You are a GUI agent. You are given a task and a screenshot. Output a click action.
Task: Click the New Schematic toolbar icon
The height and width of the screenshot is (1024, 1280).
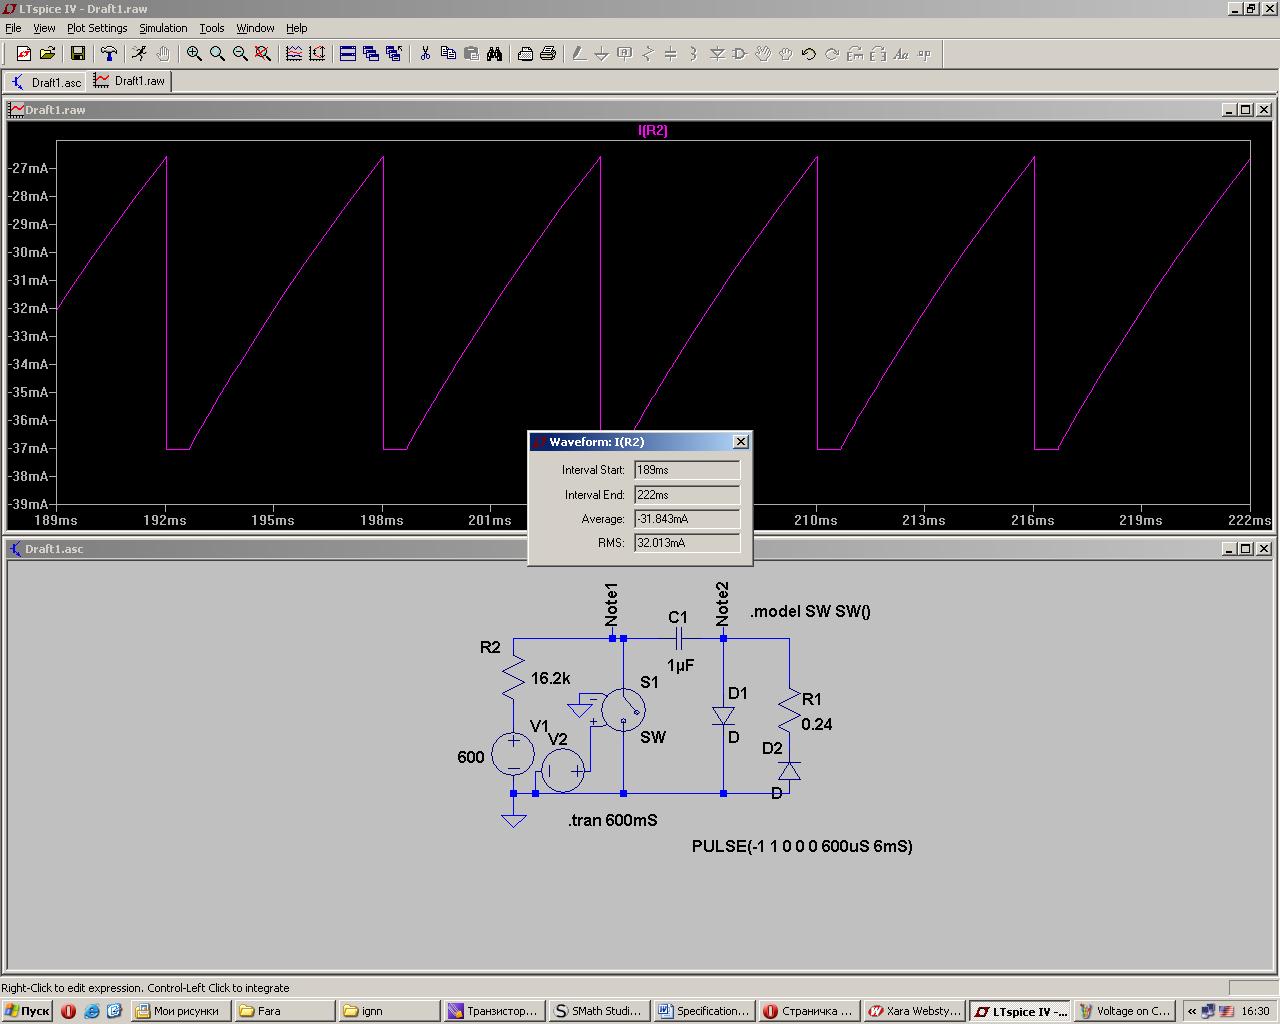coord(24,54)
